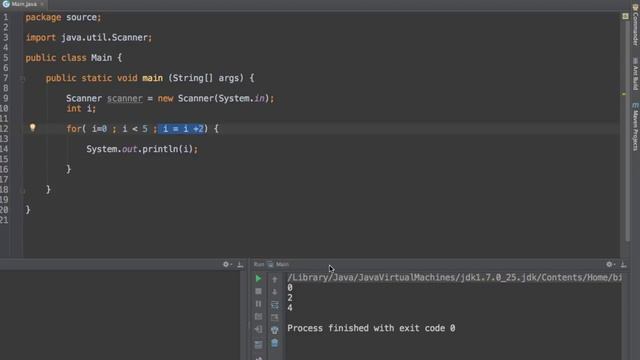This screenshot has width=640, height=360.
Task: Click console output value 4
Action: point(290,308)
